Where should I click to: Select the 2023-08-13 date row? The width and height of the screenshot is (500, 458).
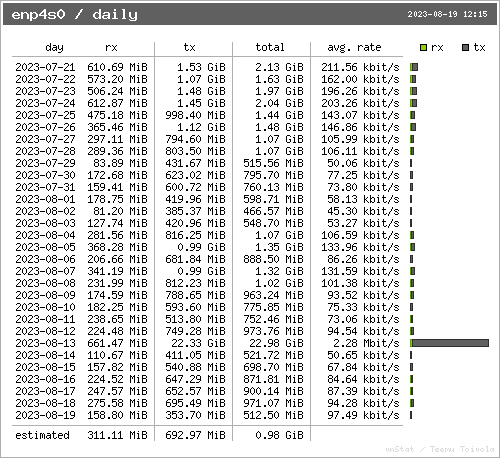click(x=207, y=343)
